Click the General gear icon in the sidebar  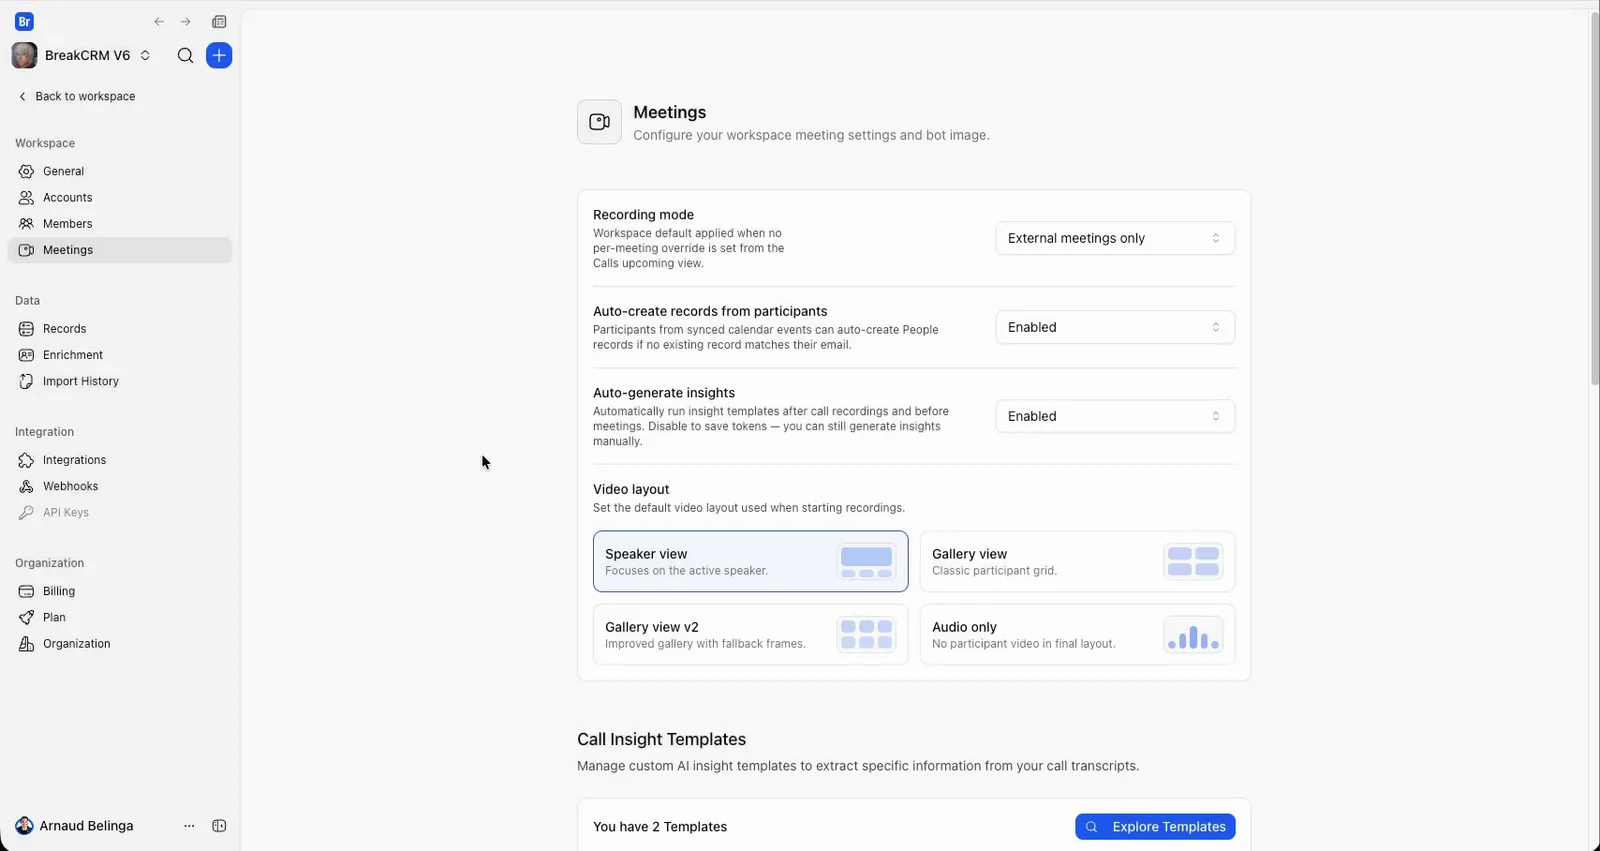tap(26, 172)
